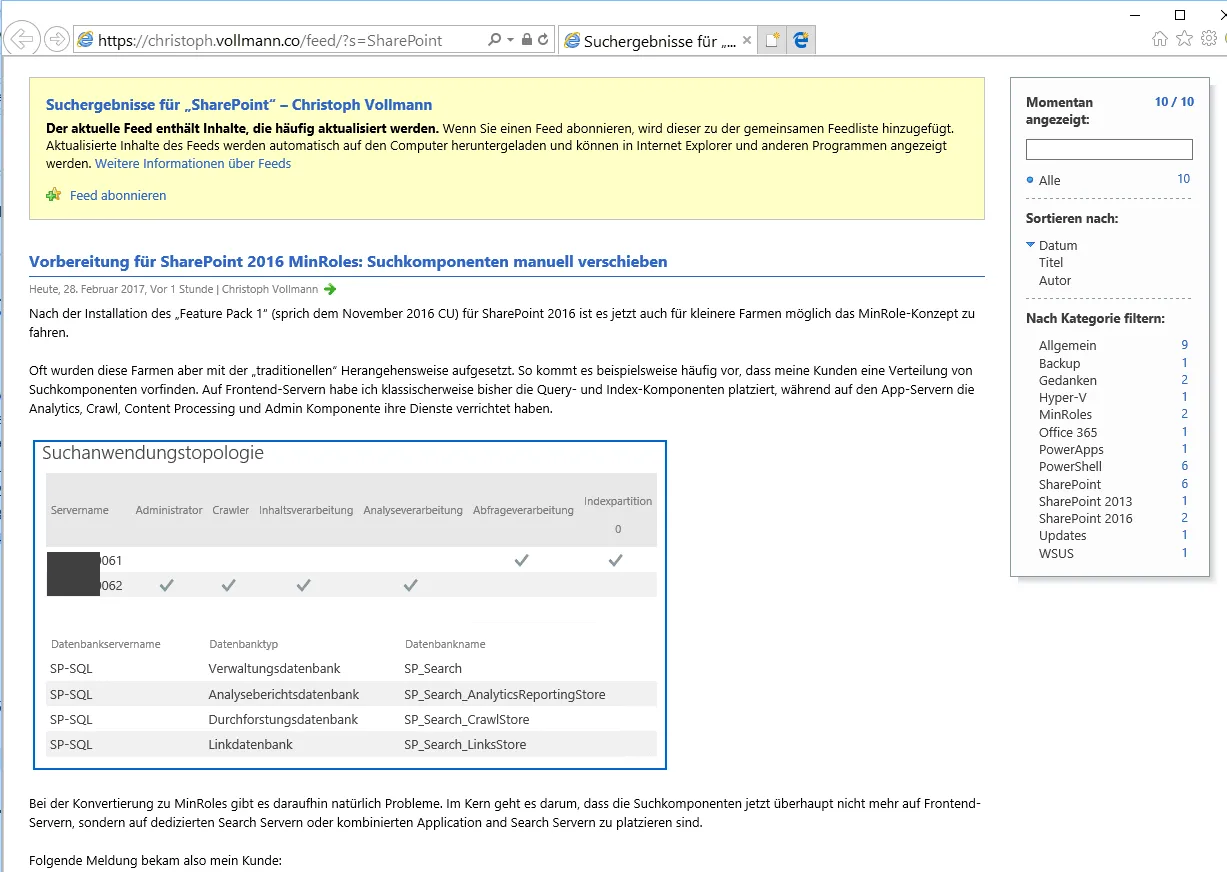The image size is (1227, 872).
Task: Filter by category Gedanken
Action: point(1067,380)
